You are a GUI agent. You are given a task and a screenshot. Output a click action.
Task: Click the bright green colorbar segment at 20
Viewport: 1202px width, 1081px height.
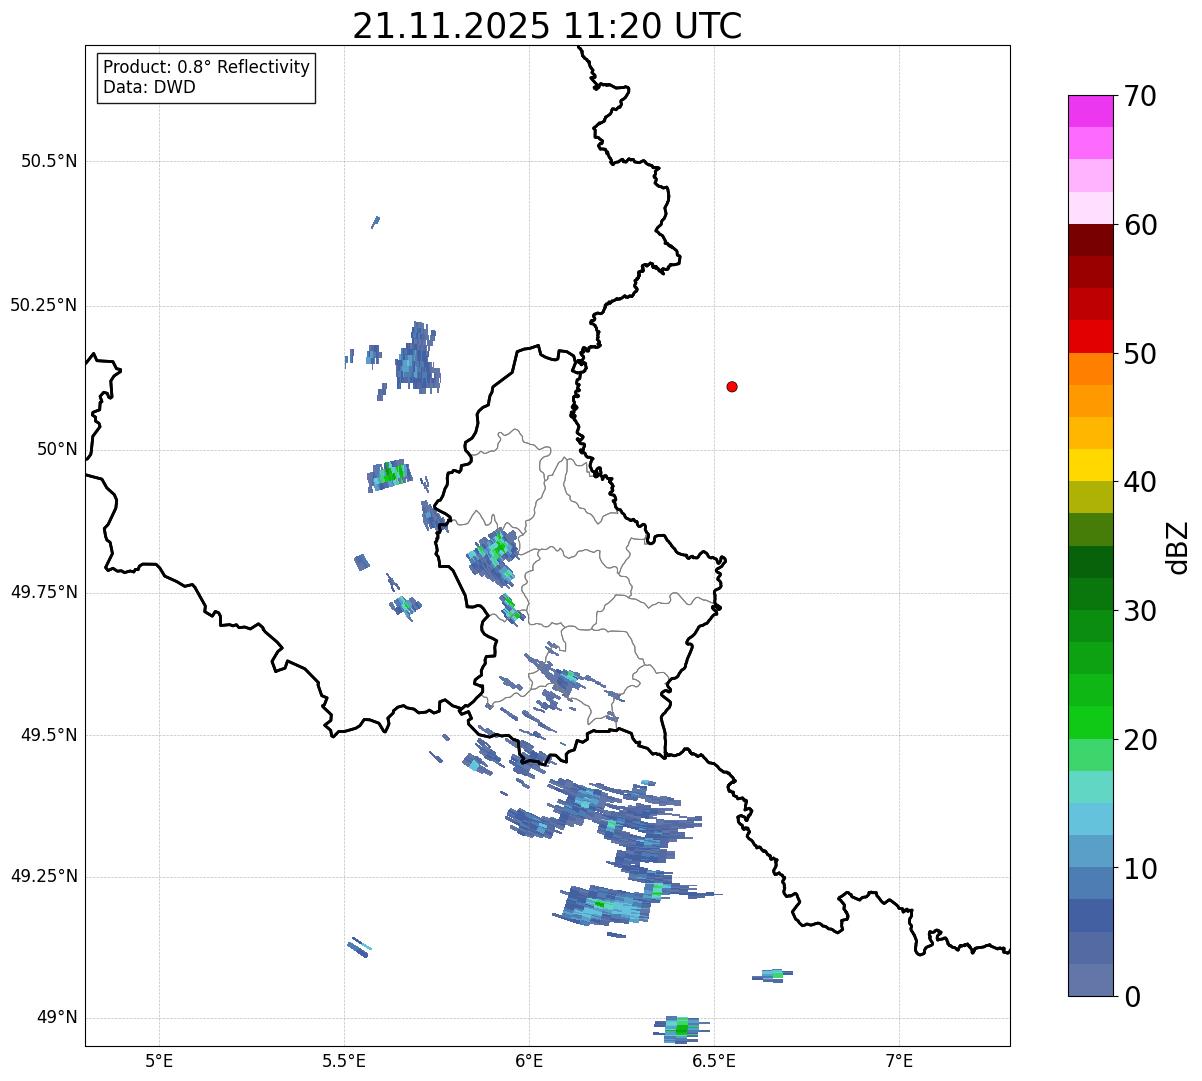1091,722
